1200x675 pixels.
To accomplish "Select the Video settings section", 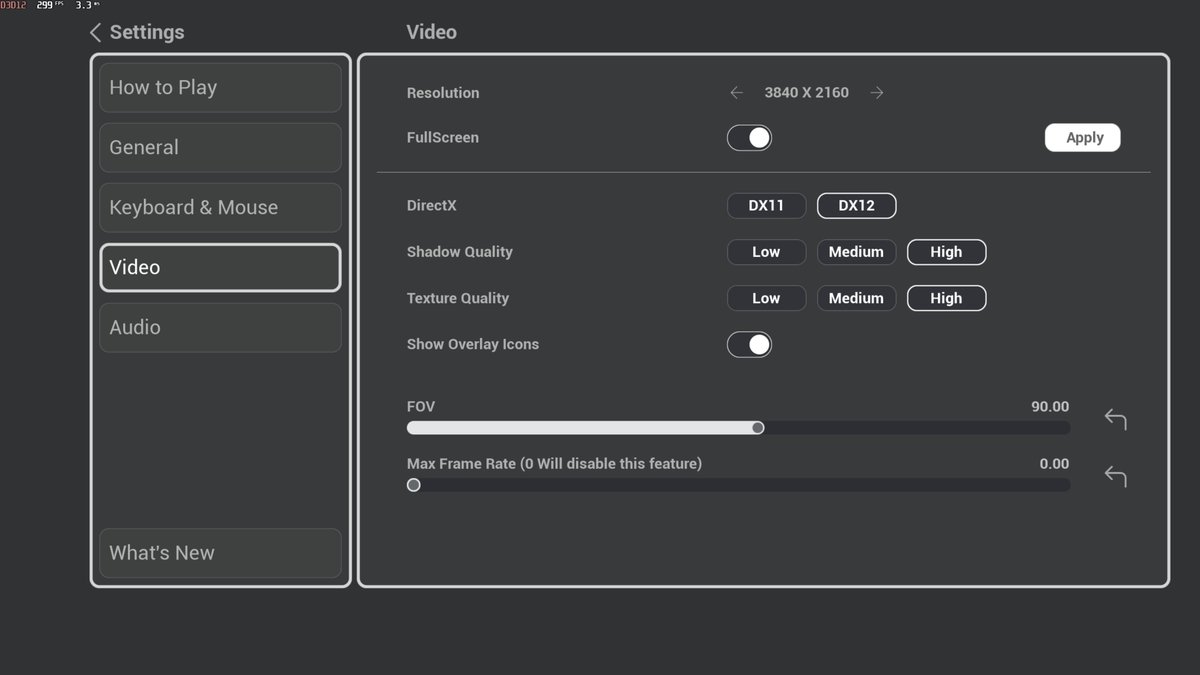I will (x=221, y=268).
